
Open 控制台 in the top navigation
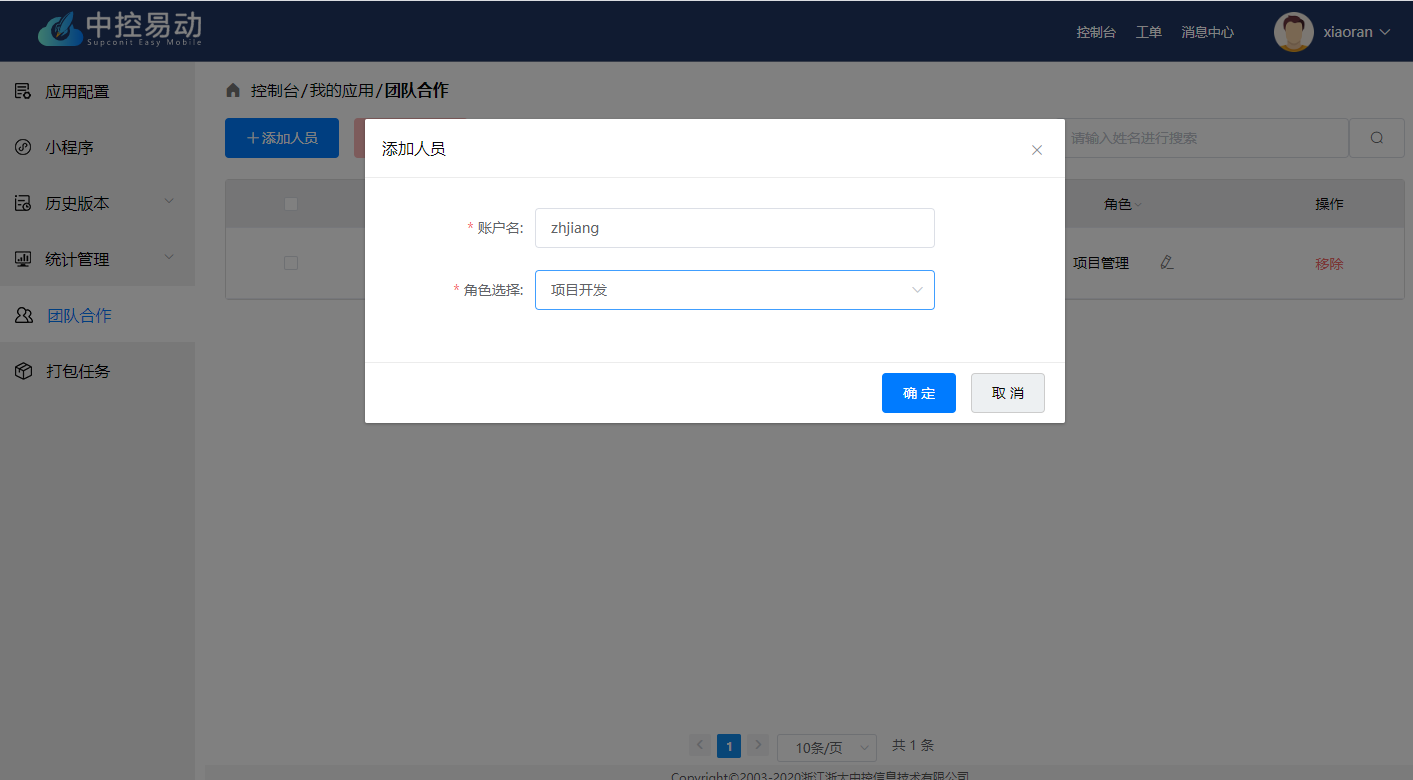pyautogui.click(x=1096, y=32)
